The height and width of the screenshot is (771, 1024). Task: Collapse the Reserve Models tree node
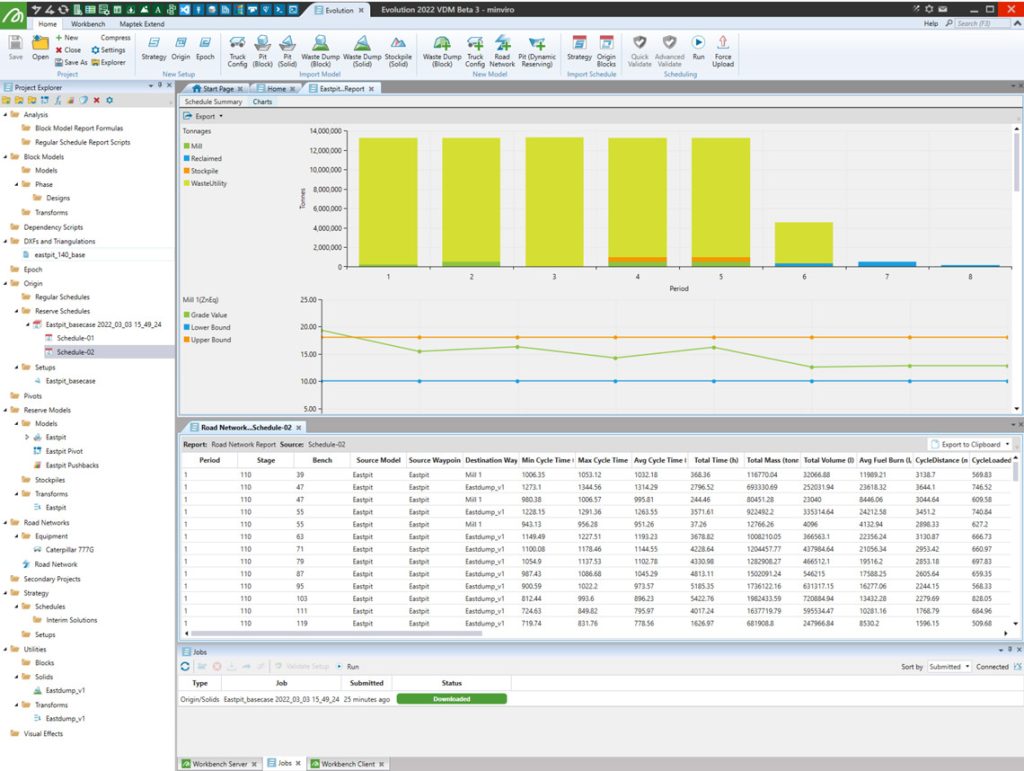(x=6, y=411)
